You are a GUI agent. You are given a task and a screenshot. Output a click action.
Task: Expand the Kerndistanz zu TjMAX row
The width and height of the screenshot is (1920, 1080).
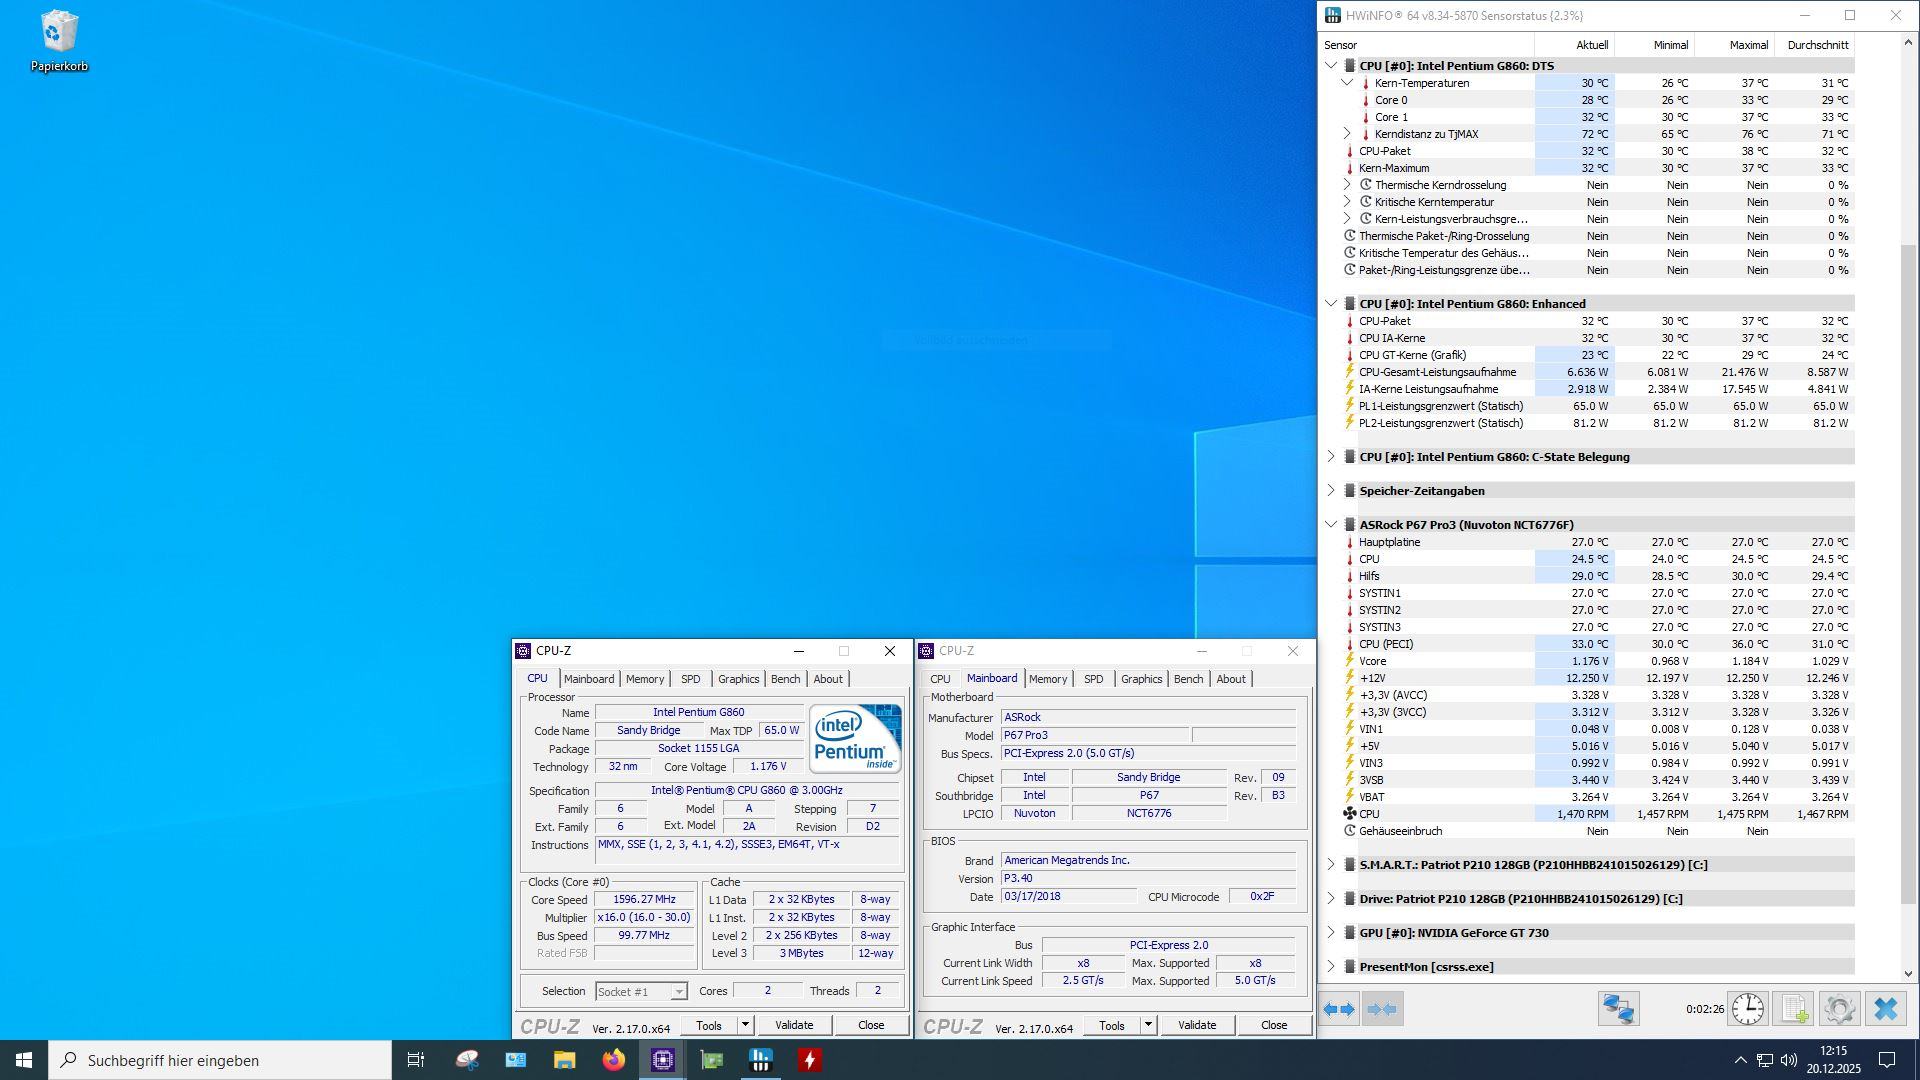click(x=1347, y=134)
